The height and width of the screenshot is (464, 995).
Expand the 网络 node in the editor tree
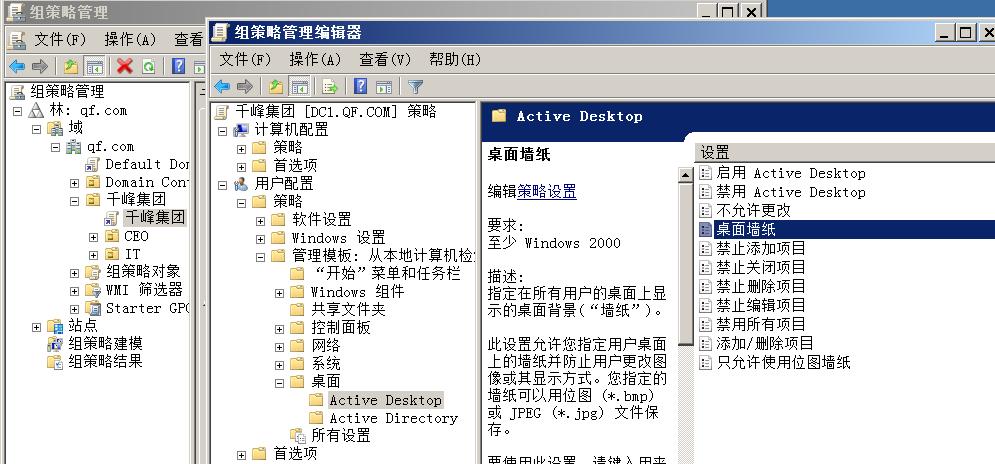pyautogui.click(x=279, y=347)
